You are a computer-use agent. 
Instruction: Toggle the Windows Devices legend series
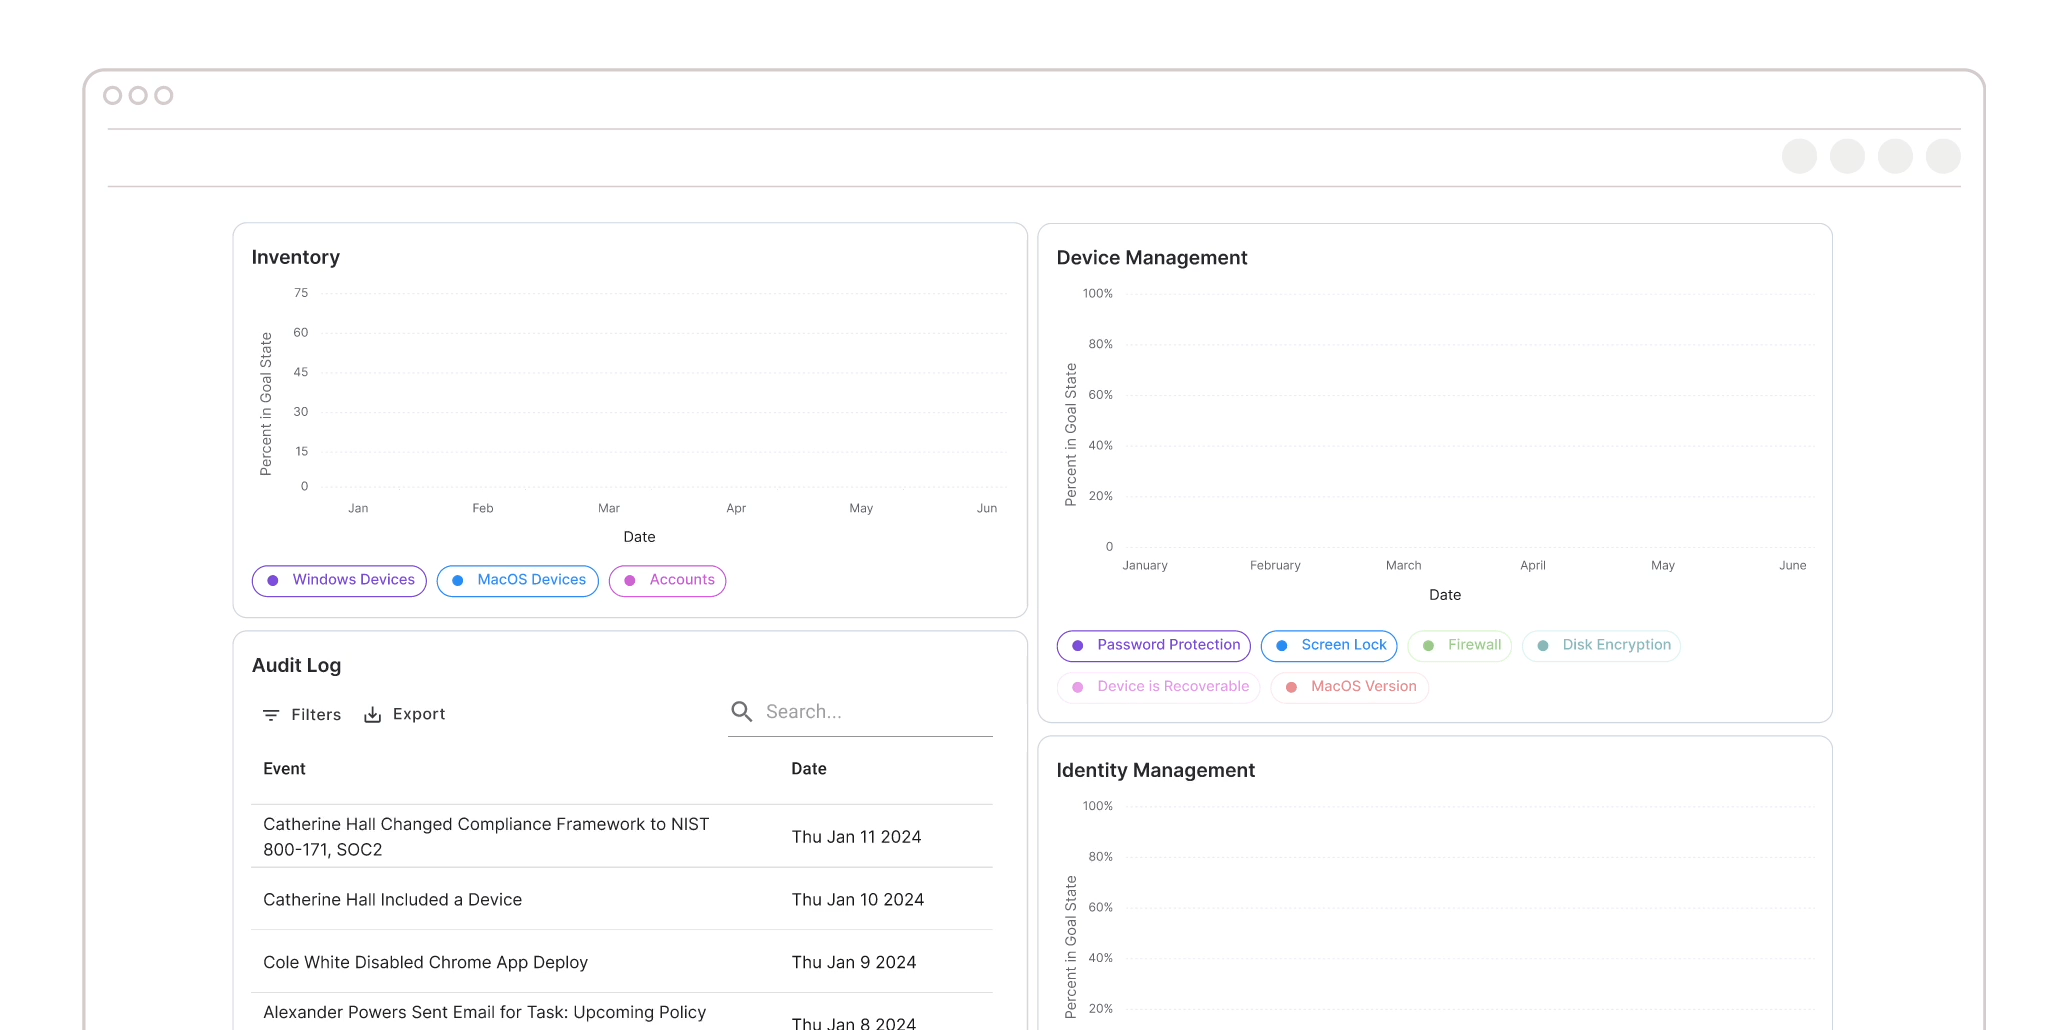coord(339,580)
